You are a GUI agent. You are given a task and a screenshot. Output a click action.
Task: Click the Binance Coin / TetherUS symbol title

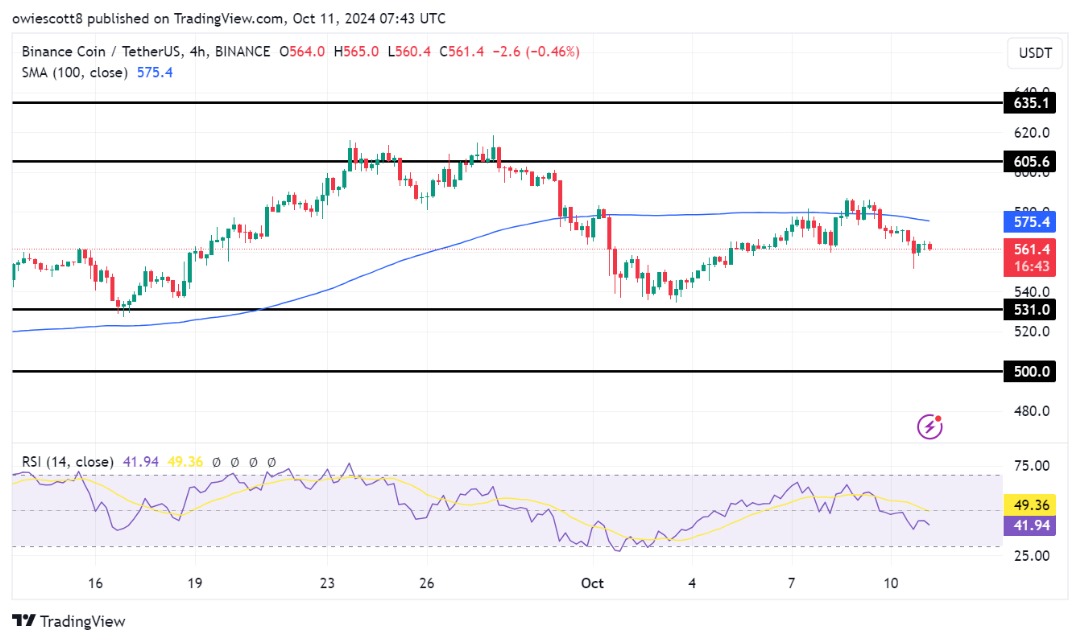(x=145, y=52)
